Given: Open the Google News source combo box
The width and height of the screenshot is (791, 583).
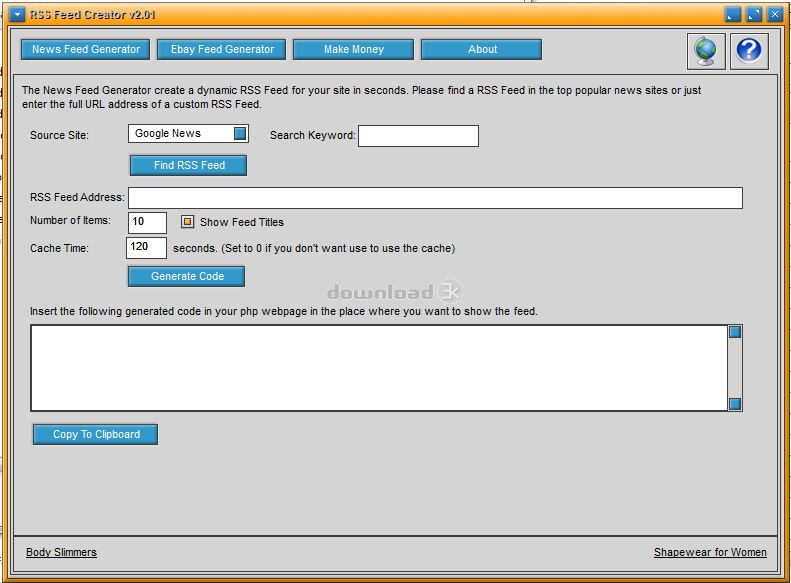Looking at the screenshot, I should pyautogui.click(x=188, y=134).
